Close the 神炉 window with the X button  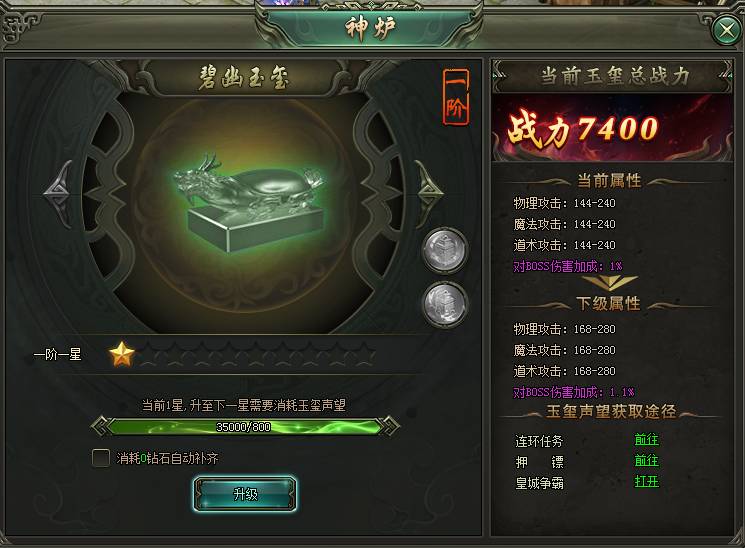[727, 30]
